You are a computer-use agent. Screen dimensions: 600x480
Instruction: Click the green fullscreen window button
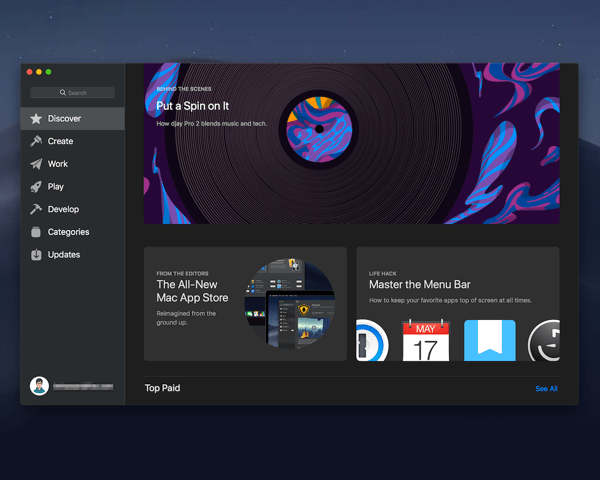point(49,72)
